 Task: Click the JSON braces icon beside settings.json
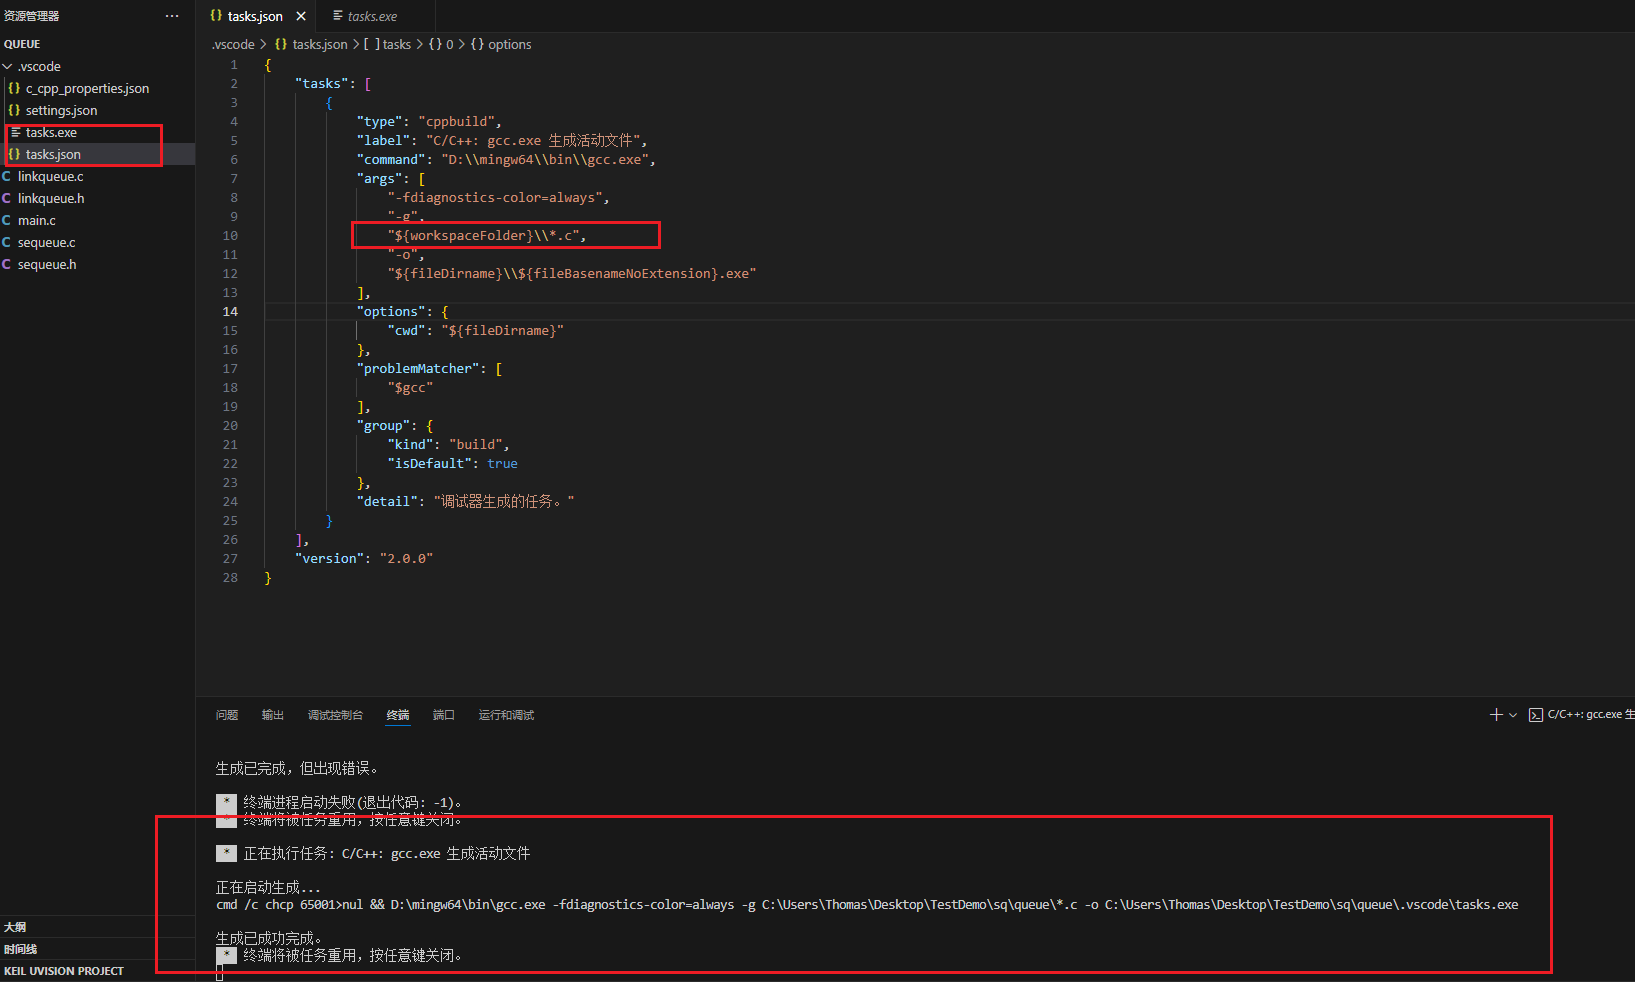point(13,110)
